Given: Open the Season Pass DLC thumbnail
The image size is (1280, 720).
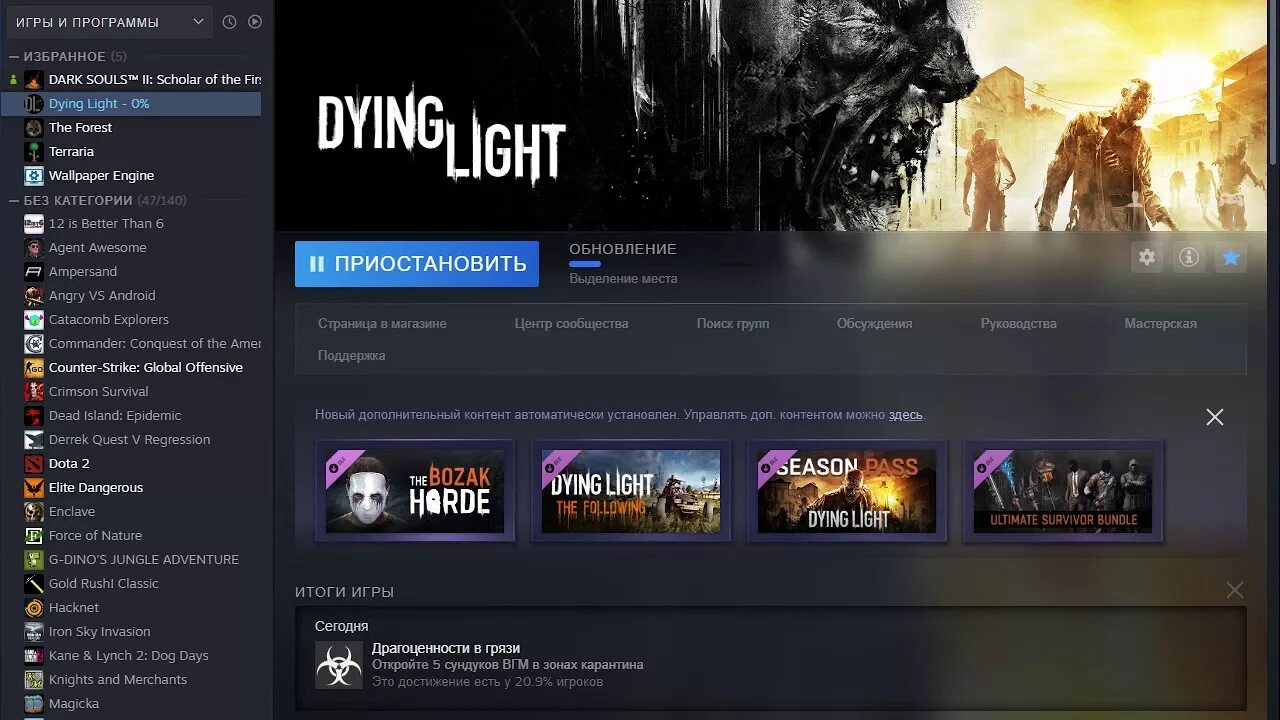Looking at the screenshot, I should pos(847,491).
